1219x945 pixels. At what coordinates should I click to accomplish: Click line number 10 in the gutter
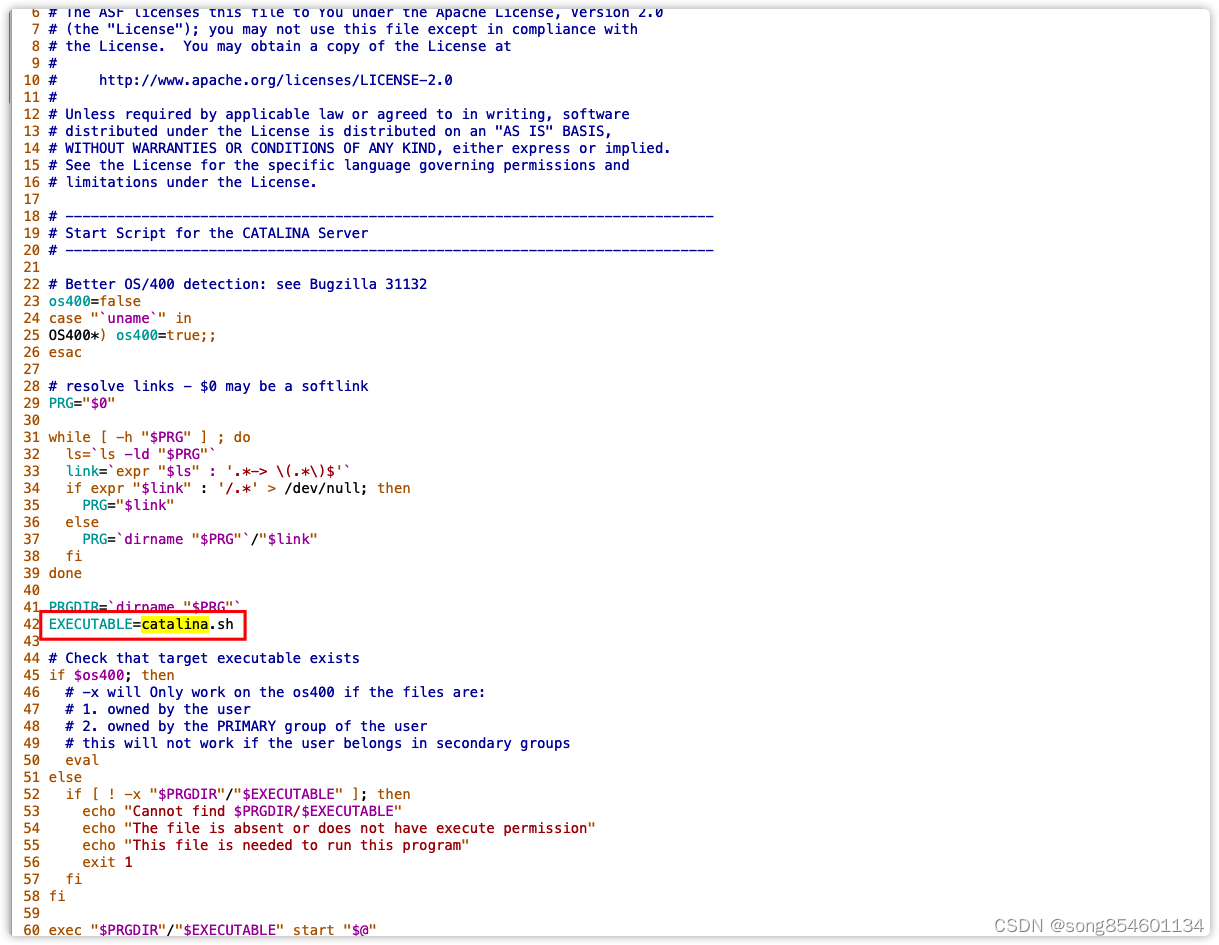(31, 80)
